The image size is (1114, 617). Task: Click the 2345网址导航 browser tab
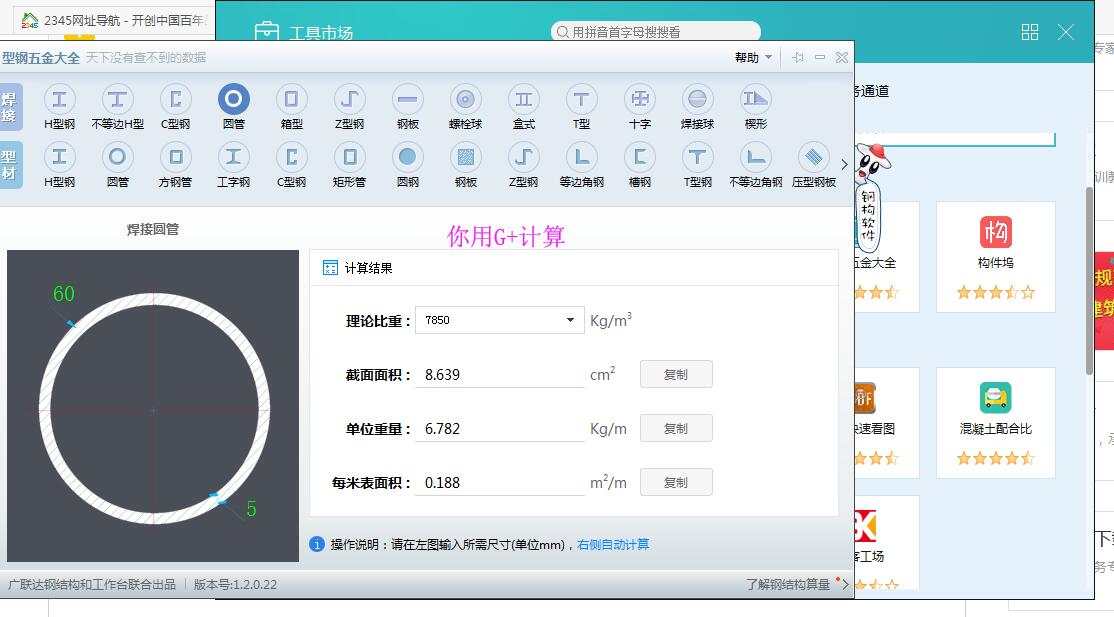114,21
